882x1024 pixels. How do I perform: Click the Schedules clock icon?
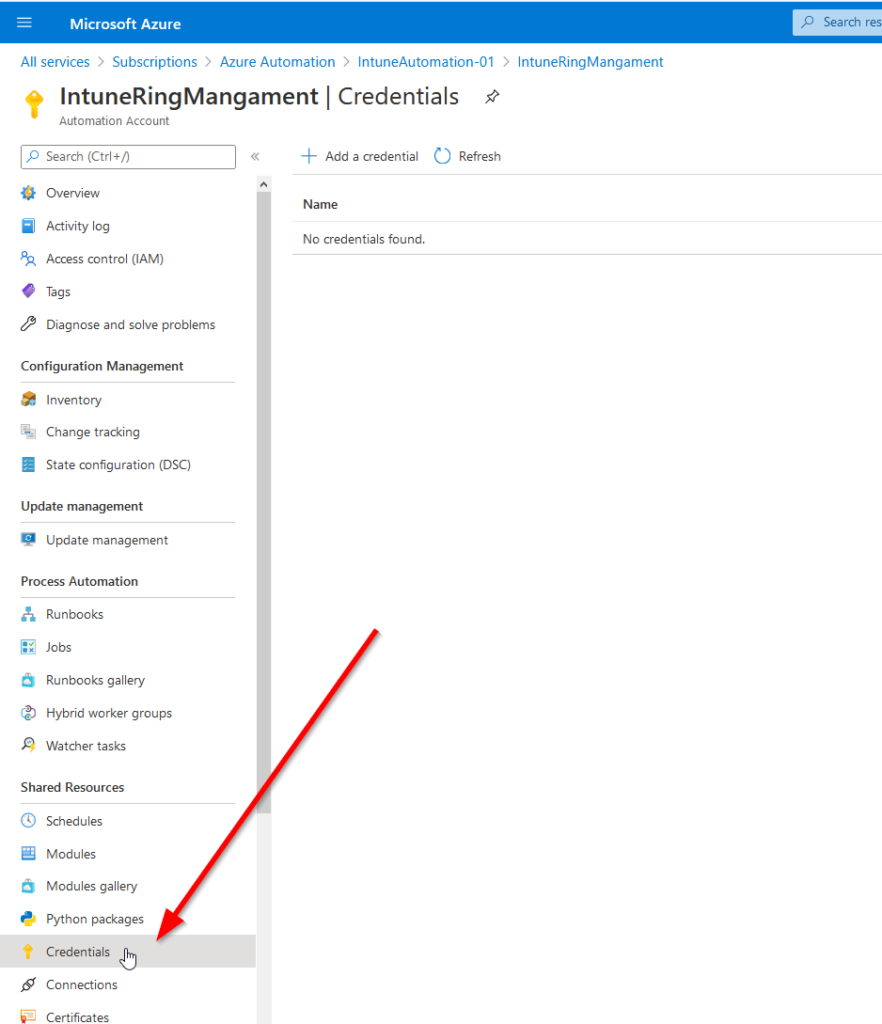pos(28,820)
